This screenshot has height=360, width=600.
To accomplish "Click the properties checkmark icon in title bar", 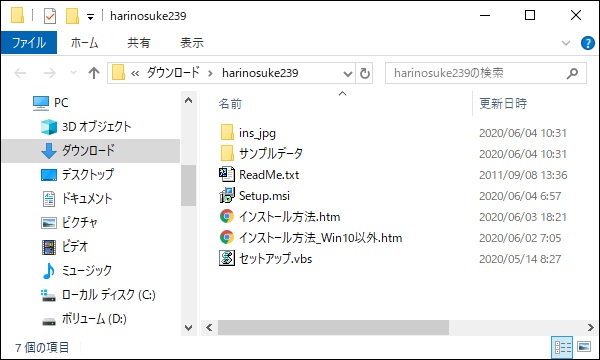I will (50, 16).
